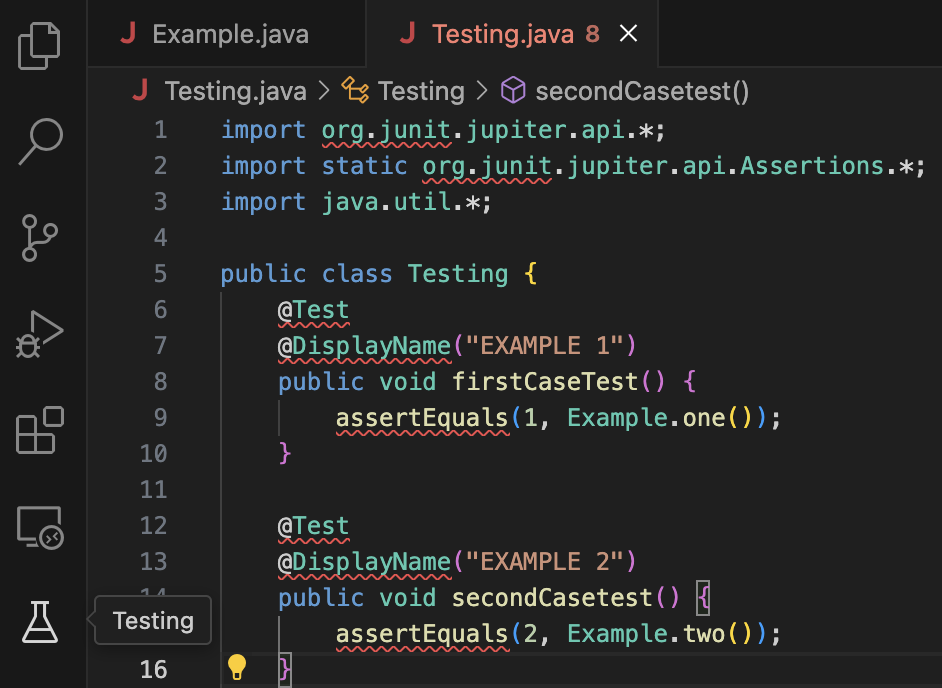The image size is (942, 688).
Task: Open the Testing panel via the flask icon
Action: click(x=40, y=622)
